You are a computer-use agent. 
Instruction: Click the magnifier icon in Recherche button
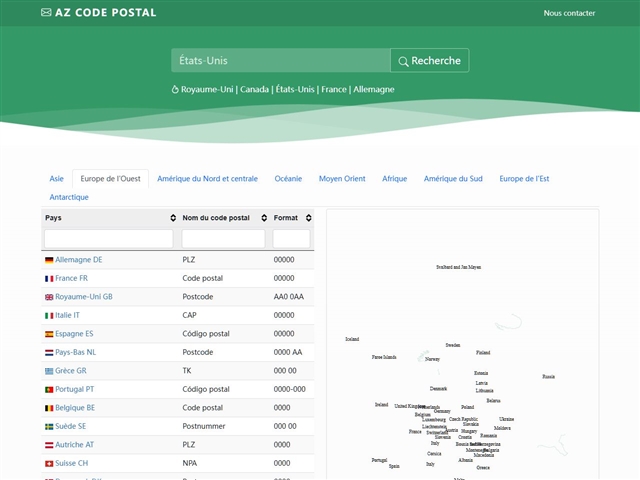pos(403,61)
